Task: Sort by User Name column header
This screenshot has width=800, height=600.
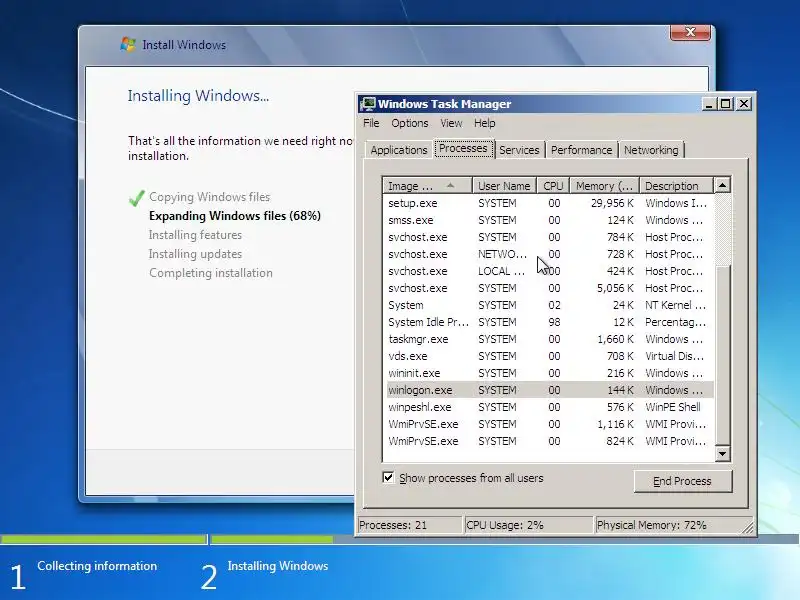Action: 505,186
